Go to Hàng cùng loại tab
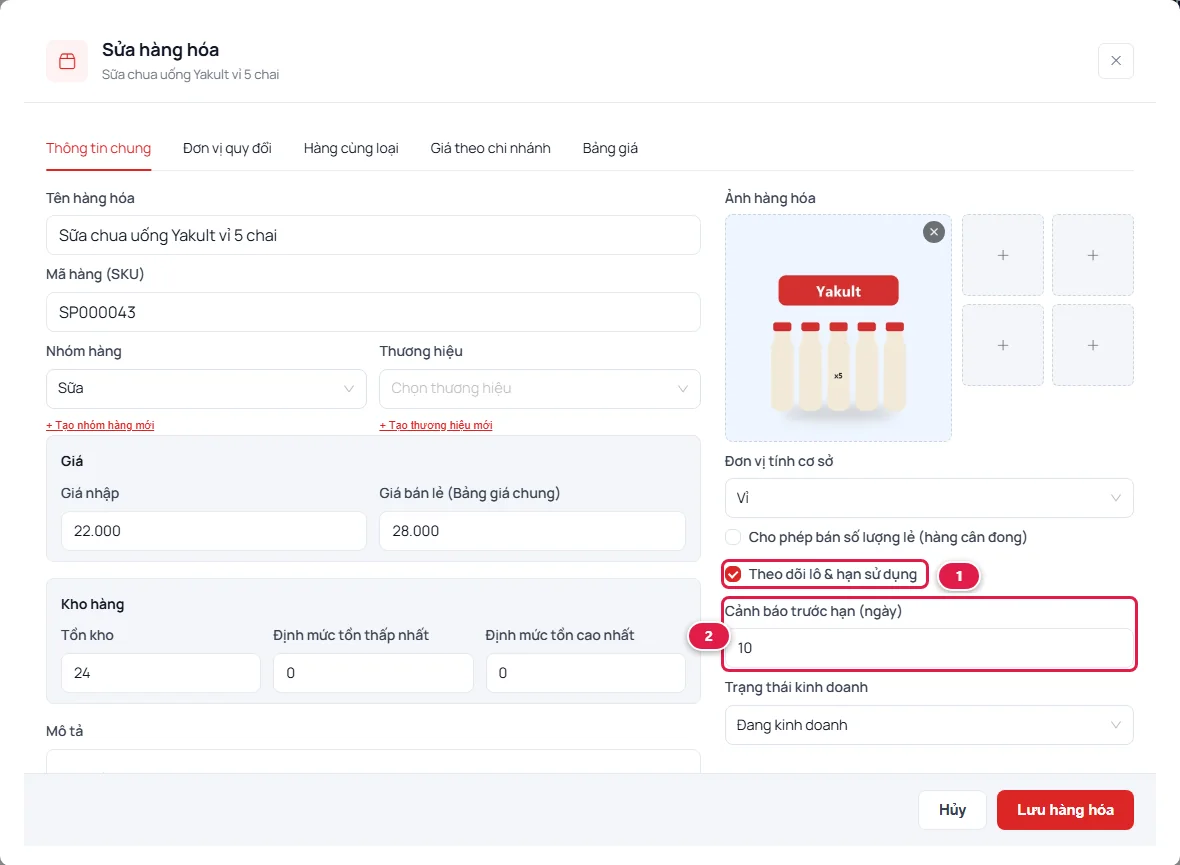This screenshot has height=865, width=1180. coord(351,148)
